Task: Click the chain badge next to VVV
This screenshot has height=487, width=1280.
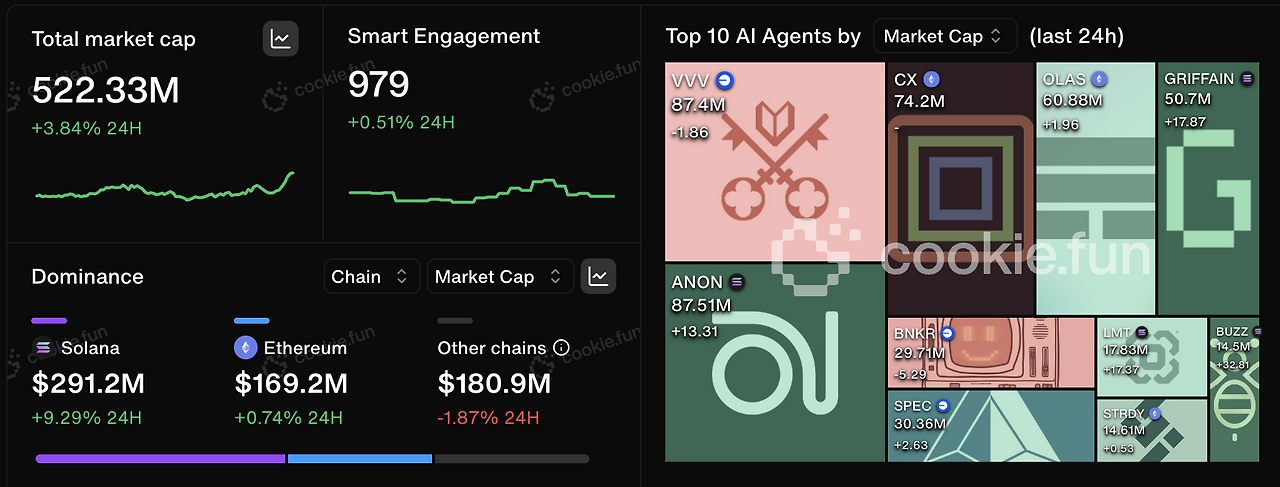Action: point(725,80)
